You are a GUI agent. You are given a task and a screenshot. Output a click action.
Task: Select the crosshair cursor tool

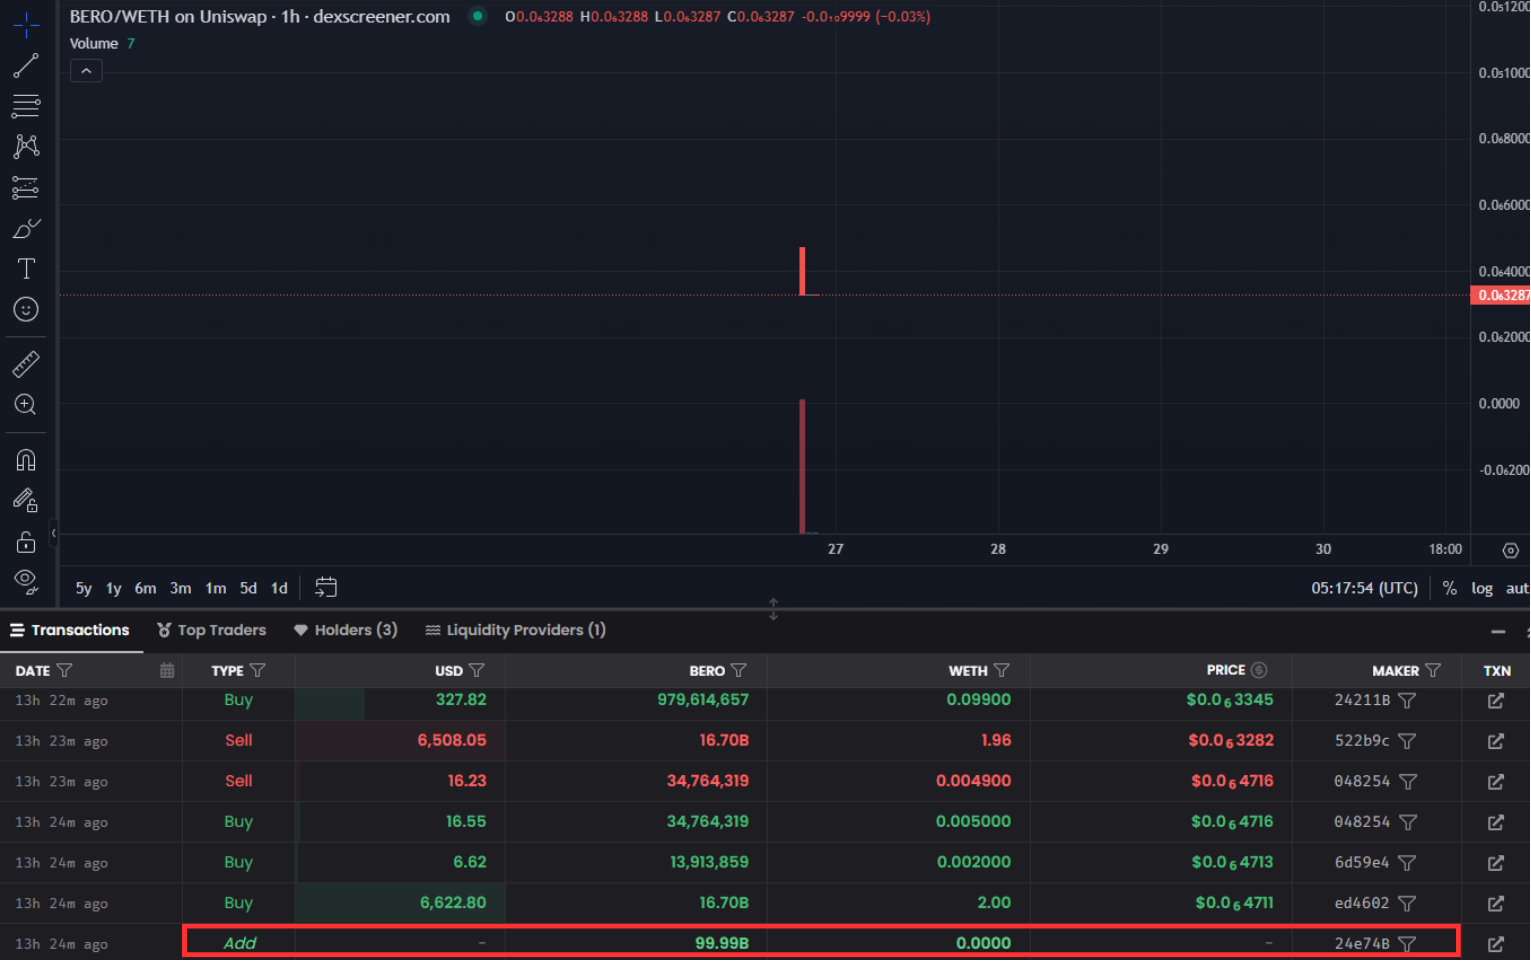[26, 24]
